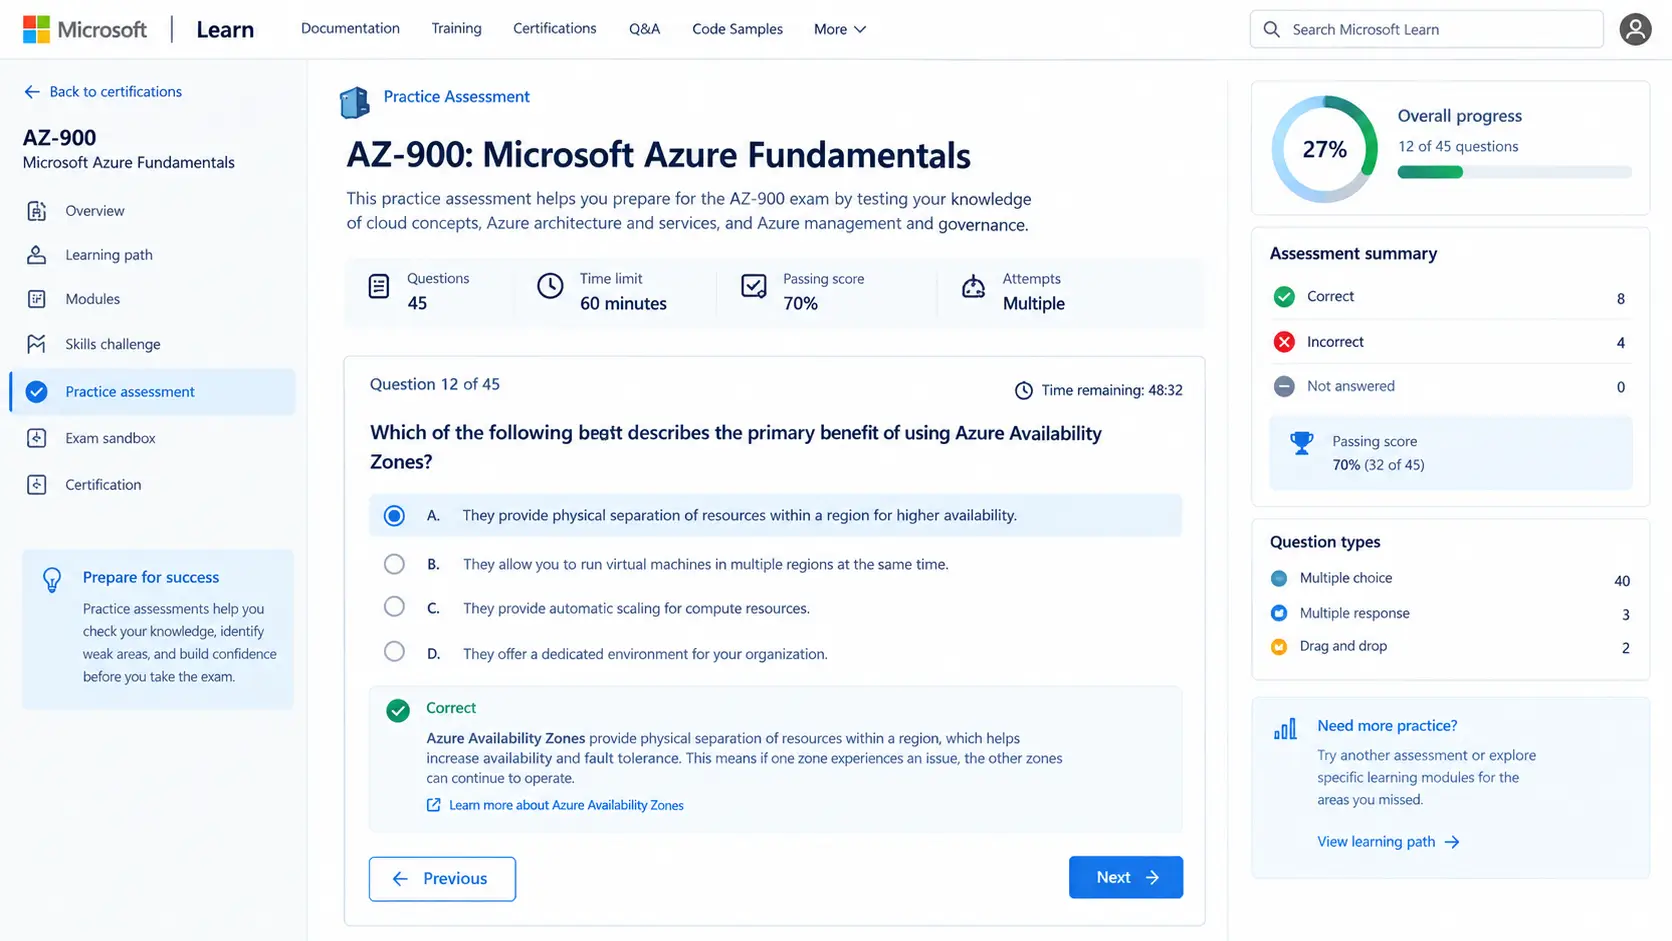
Task: Open Overview in the sidebar
Action: (x=95, y=211)
